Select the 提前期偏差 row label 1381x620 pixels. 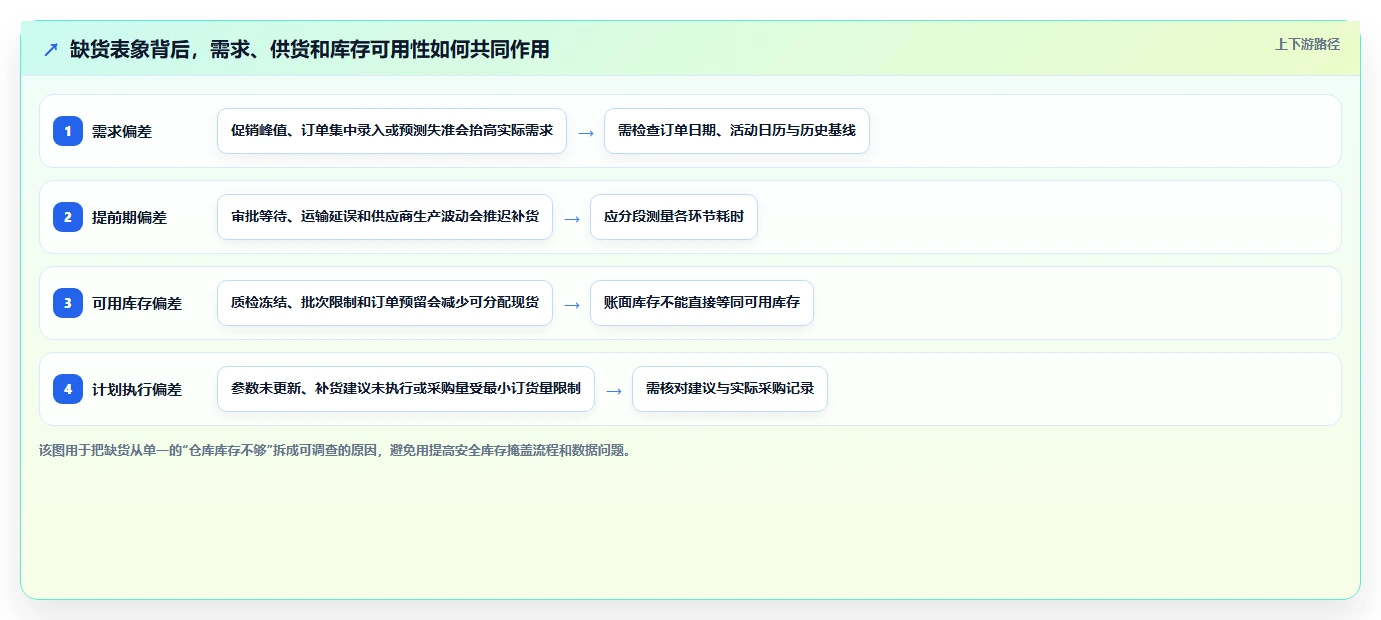(129, 217)
